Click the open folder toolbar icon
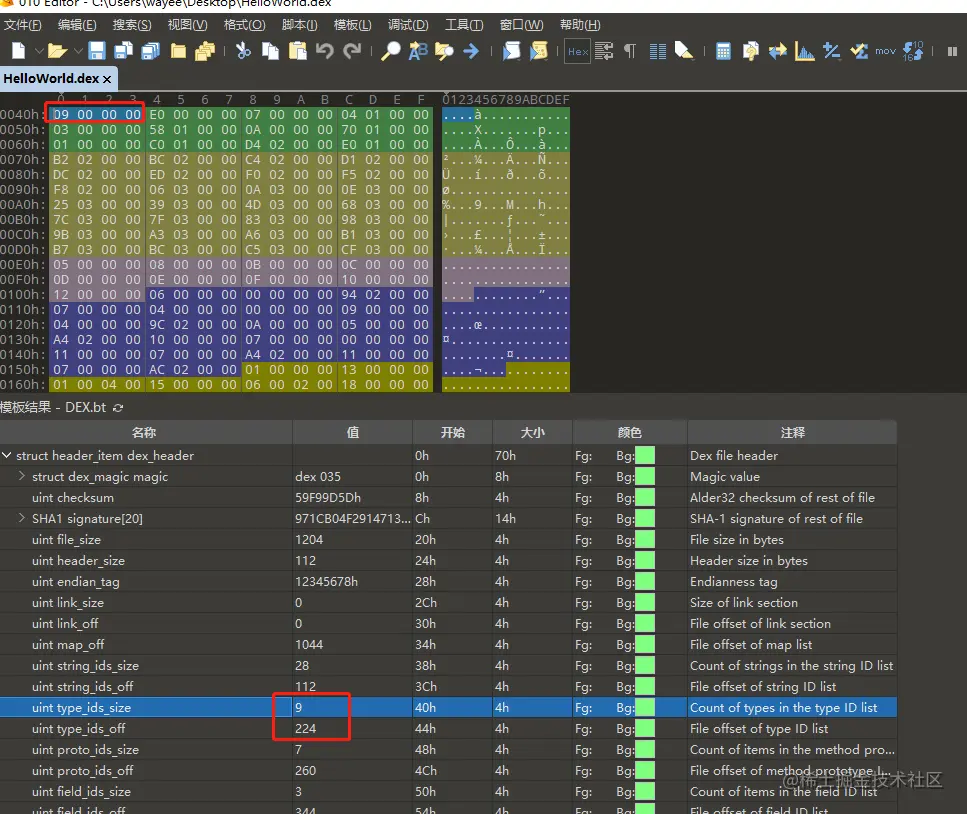Screen dimensions: 967x814 [x=57, y=51]
